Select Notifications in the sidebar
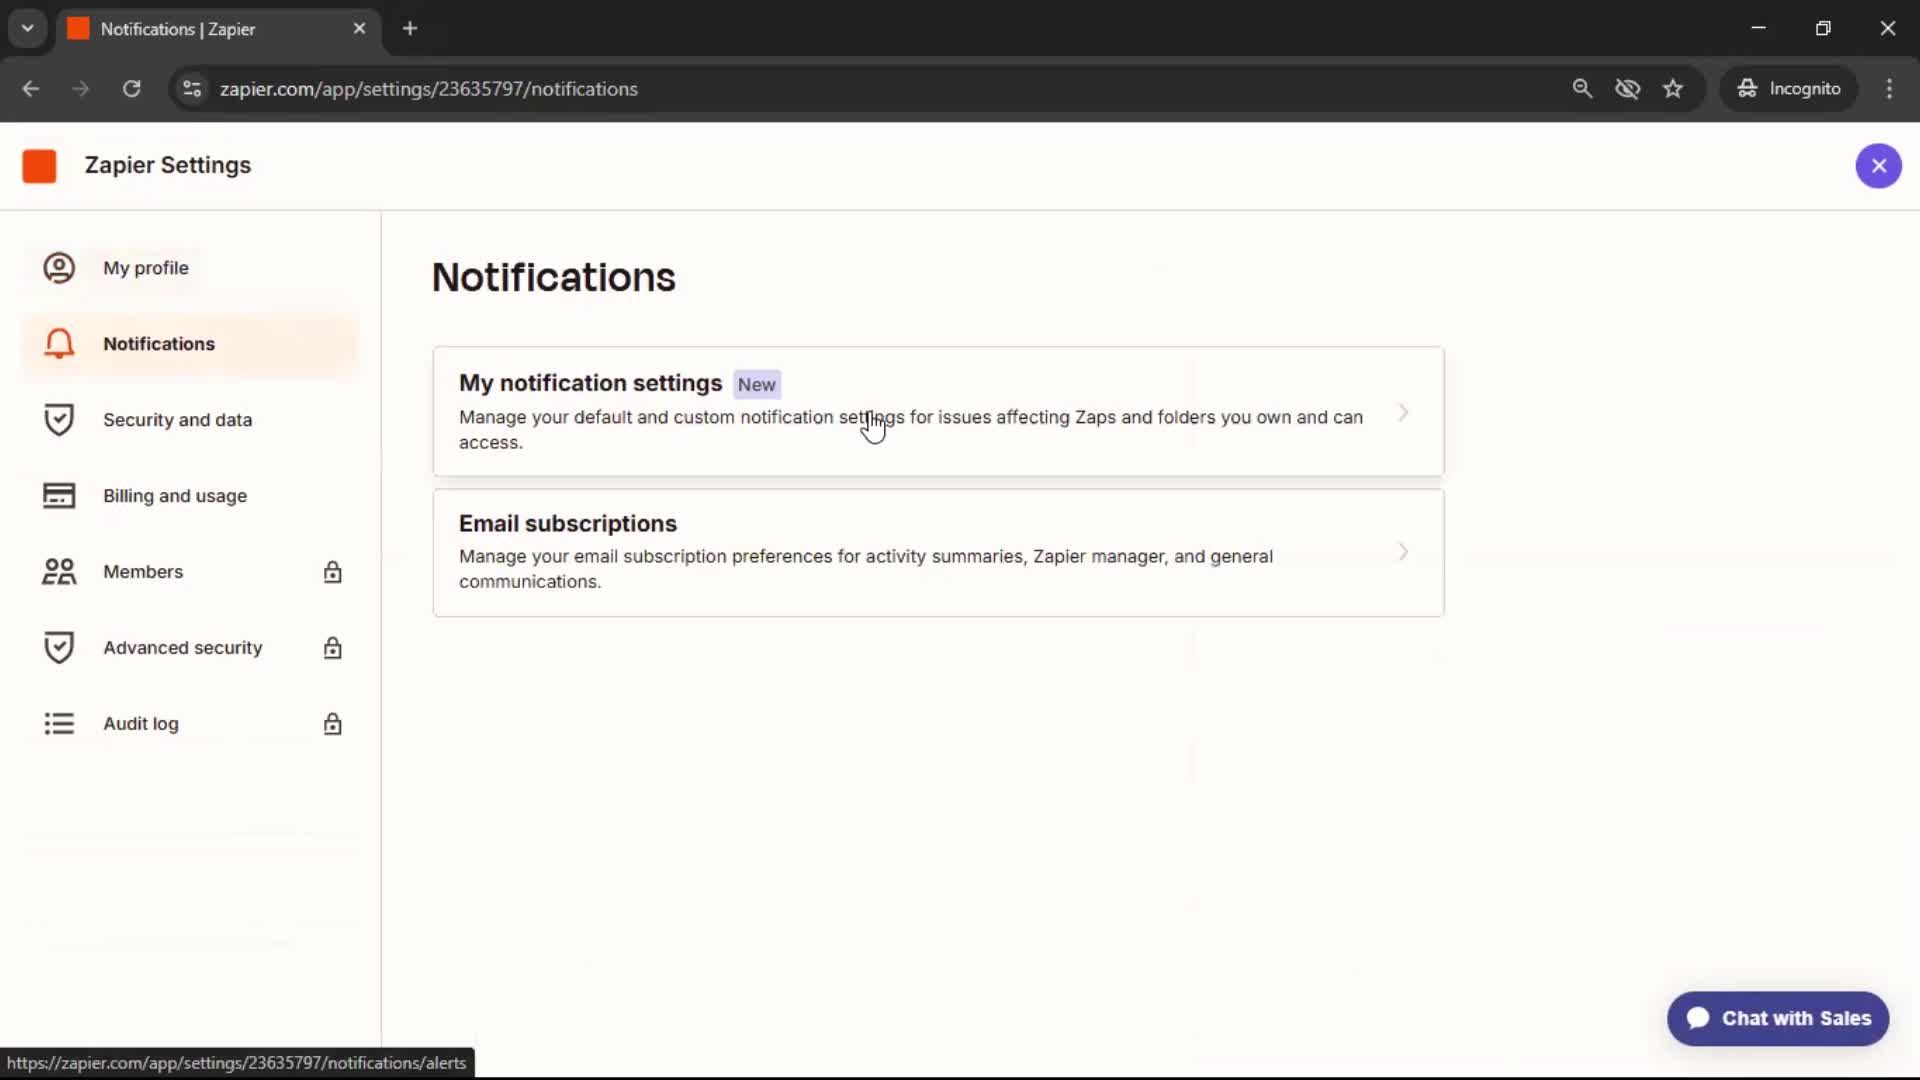Viewport: 1920px width, 1080px height. 190,344
